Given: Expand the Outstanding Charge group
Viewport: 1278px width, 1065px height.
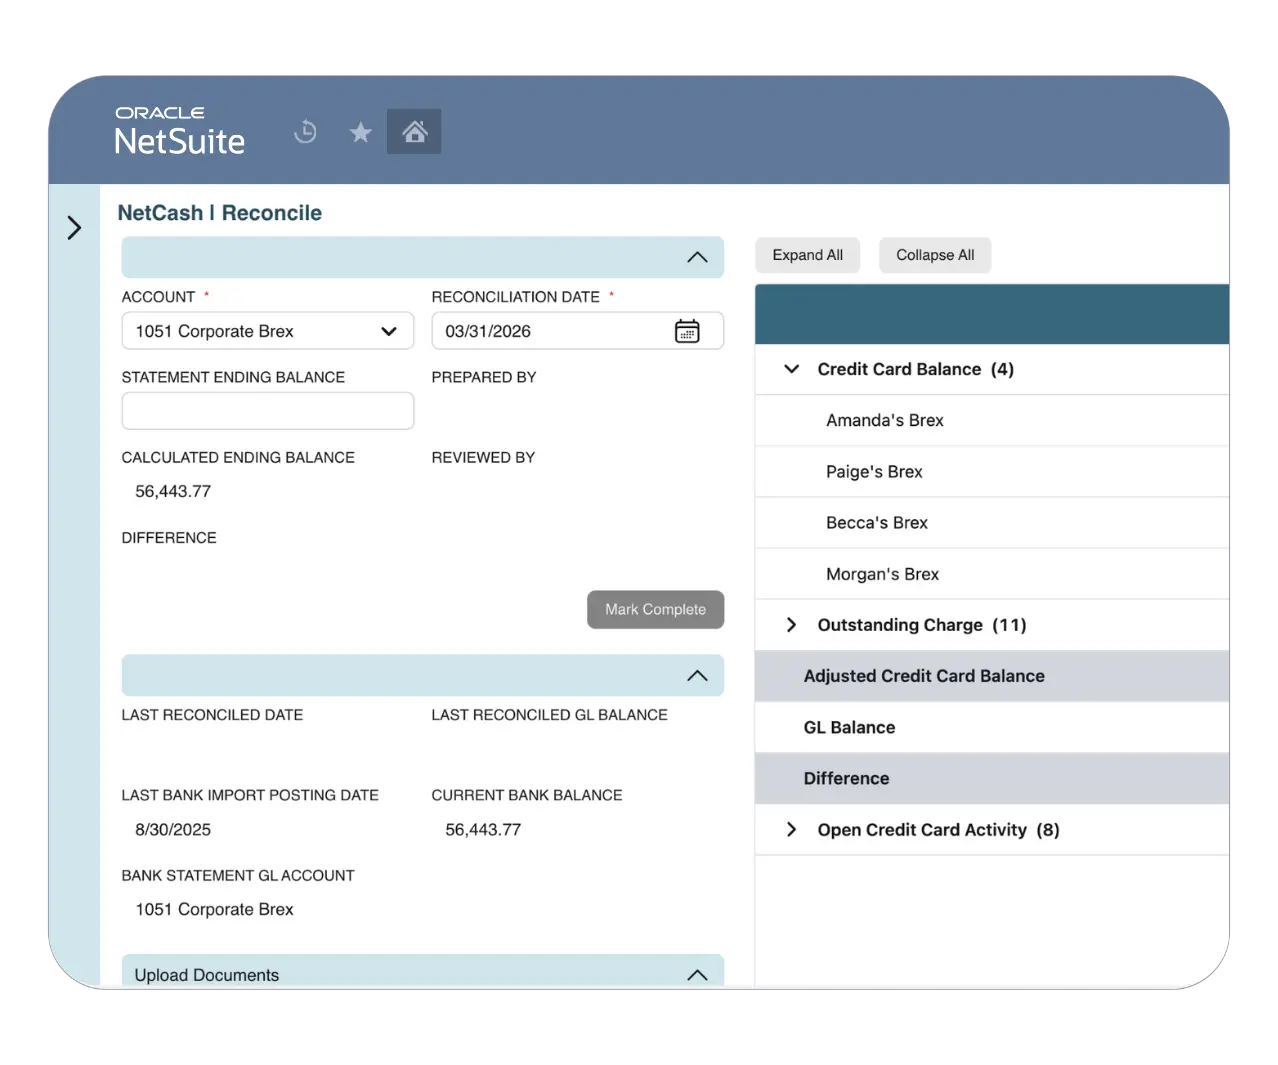Looking at the screenshot, I should tap(792, 625).
